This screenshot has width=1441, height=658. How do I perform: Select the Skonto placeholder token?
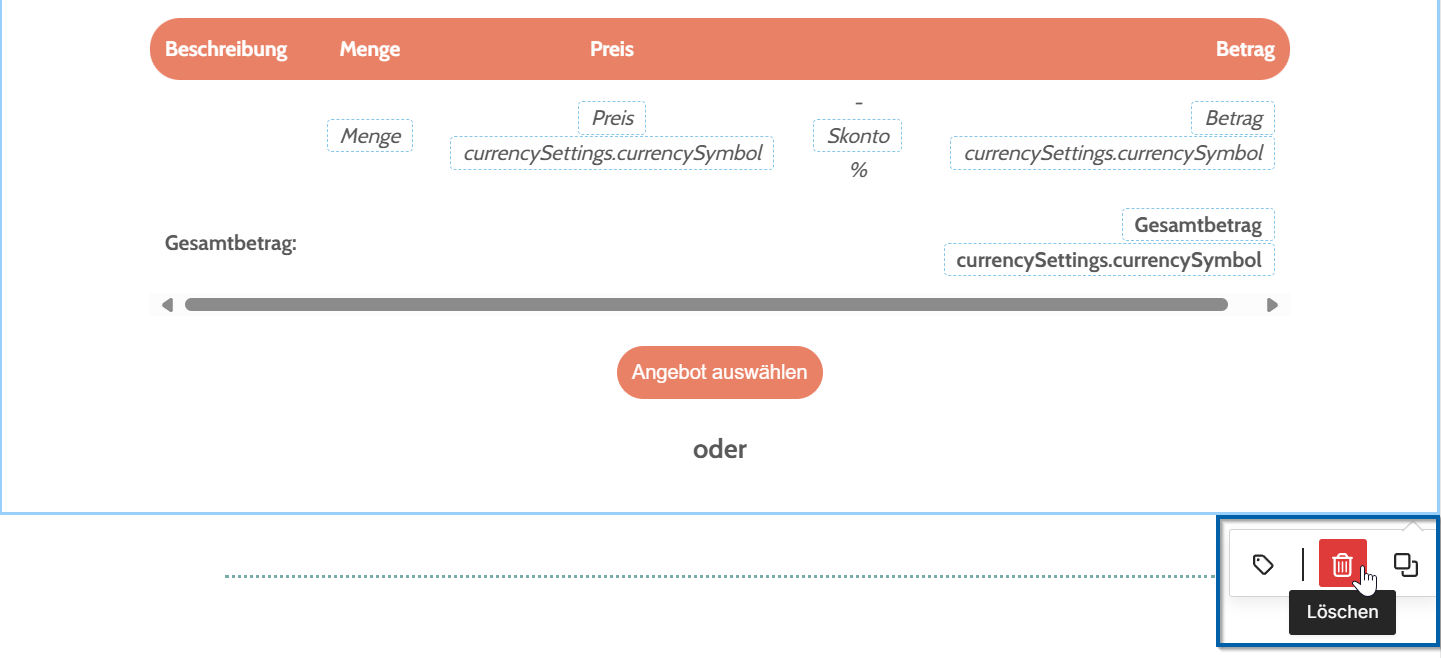[858, 136]
